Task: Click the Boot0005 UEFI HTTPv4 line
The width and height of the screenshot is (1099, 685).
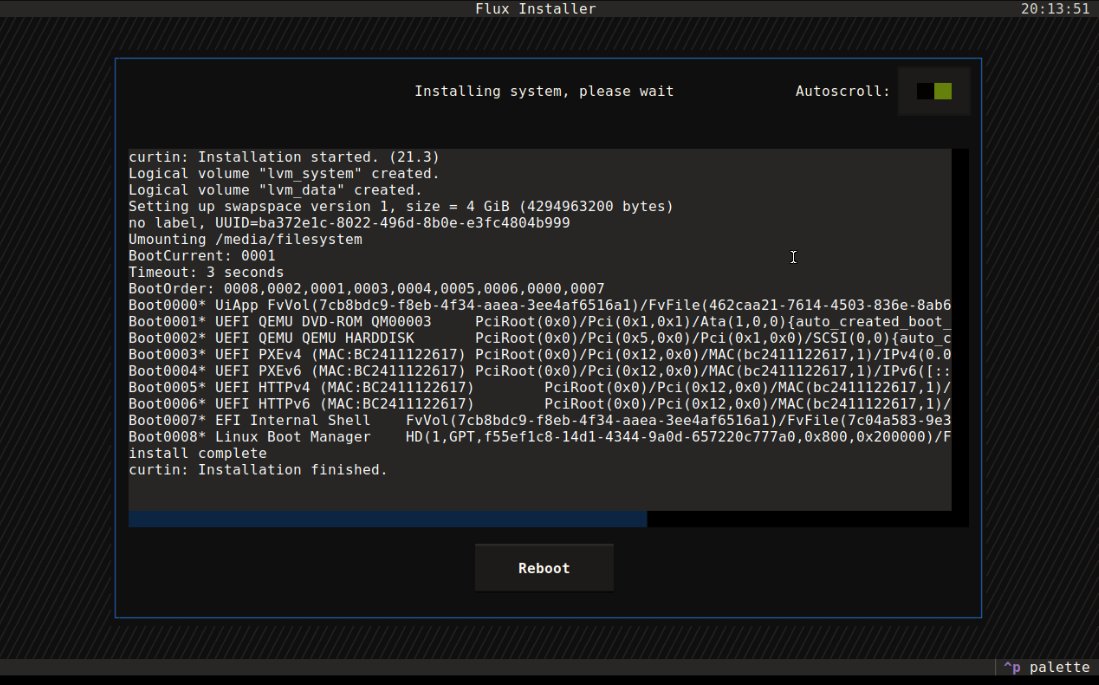Action: [x=540, y=388]
